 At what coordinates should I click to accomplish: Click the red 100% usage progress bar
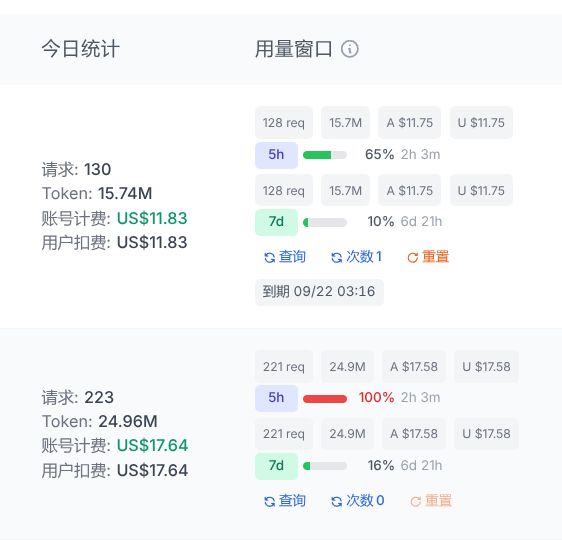[x=325, y=399]
